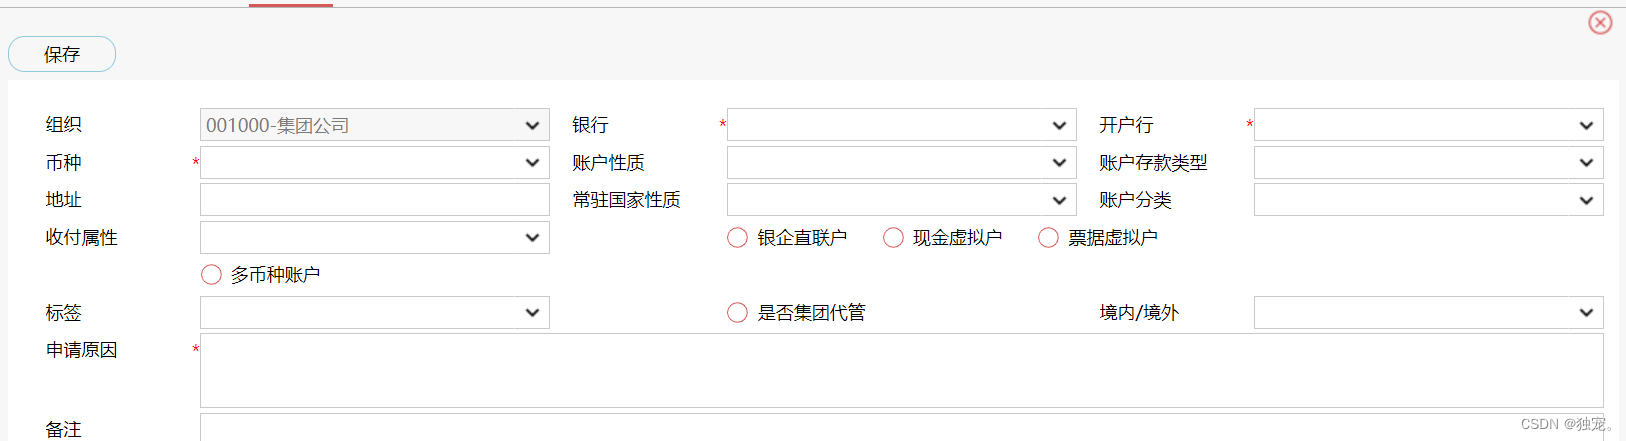Open the 开户行 dropdown
Screen dimensions: 1626x441
[1428, 125]
